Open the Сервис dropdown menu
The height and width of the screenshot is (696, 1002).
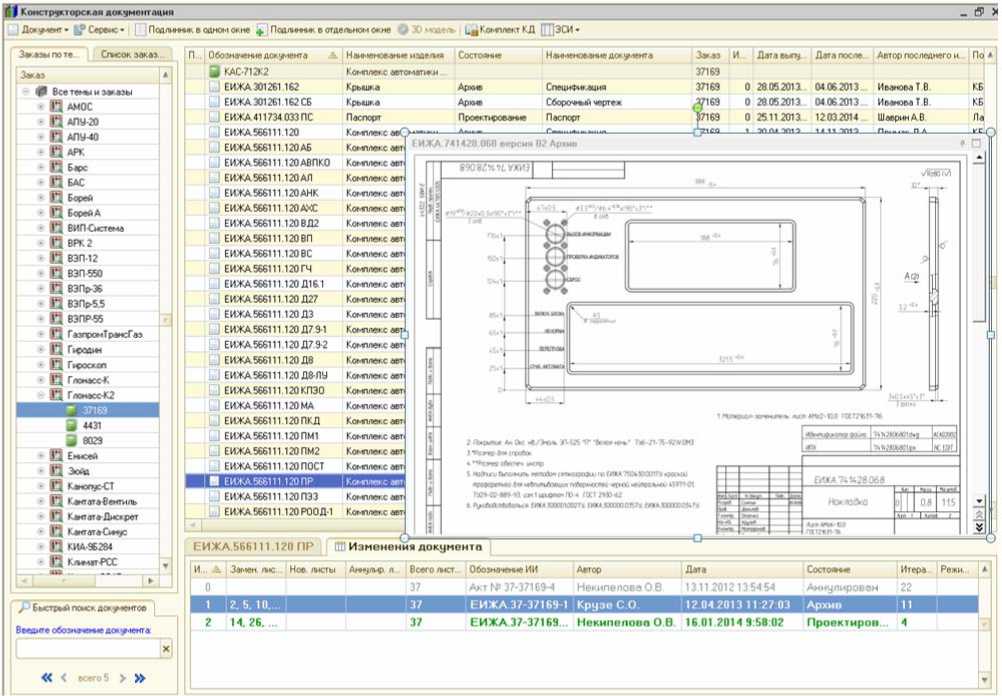click(x=100, y=30)
